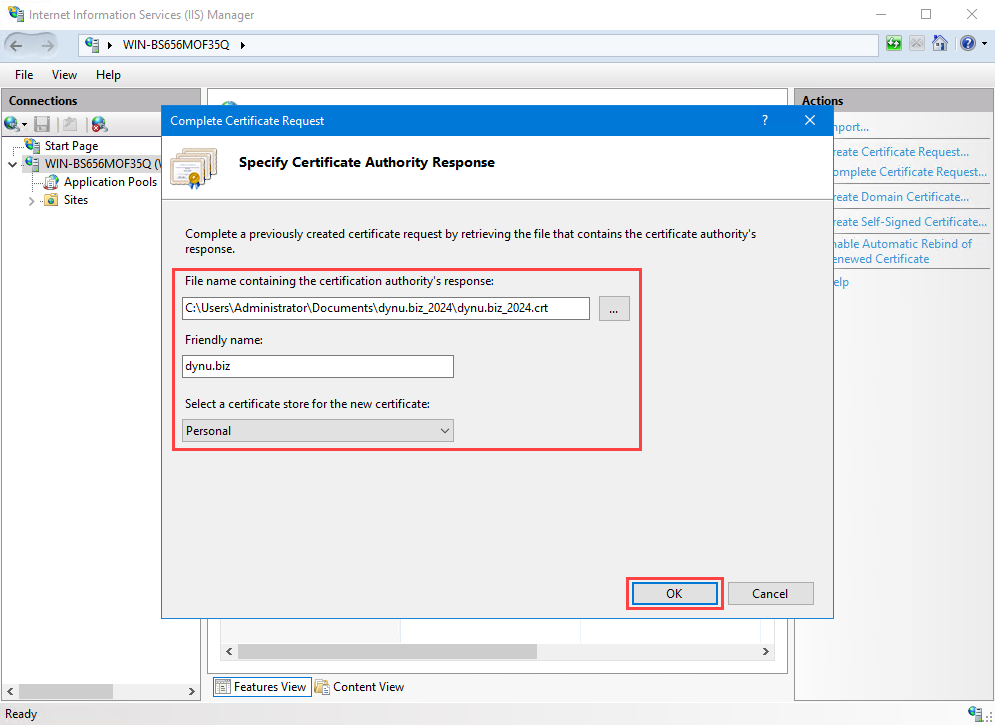
Task: Click right arrow of center pane scrollbar
Action: point(766,651)
